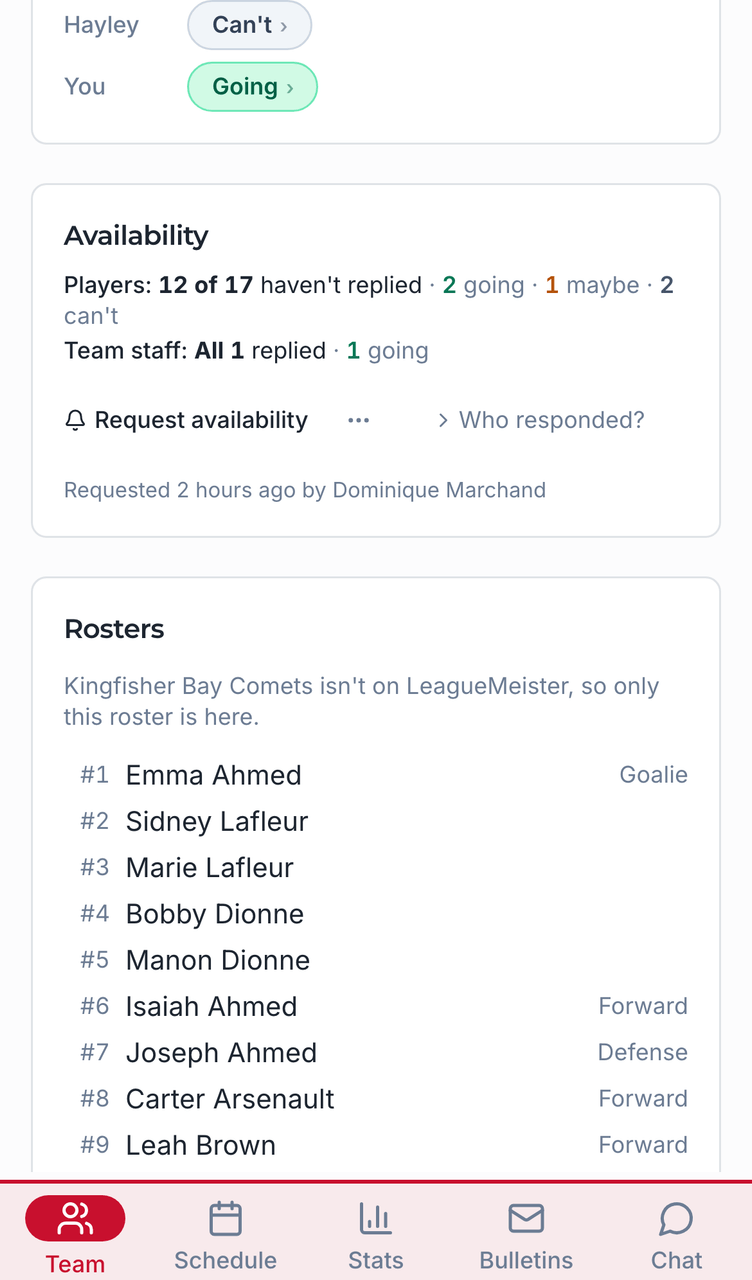Expand the Who responded? section
752x1280 pixels.
click(541, 420)
